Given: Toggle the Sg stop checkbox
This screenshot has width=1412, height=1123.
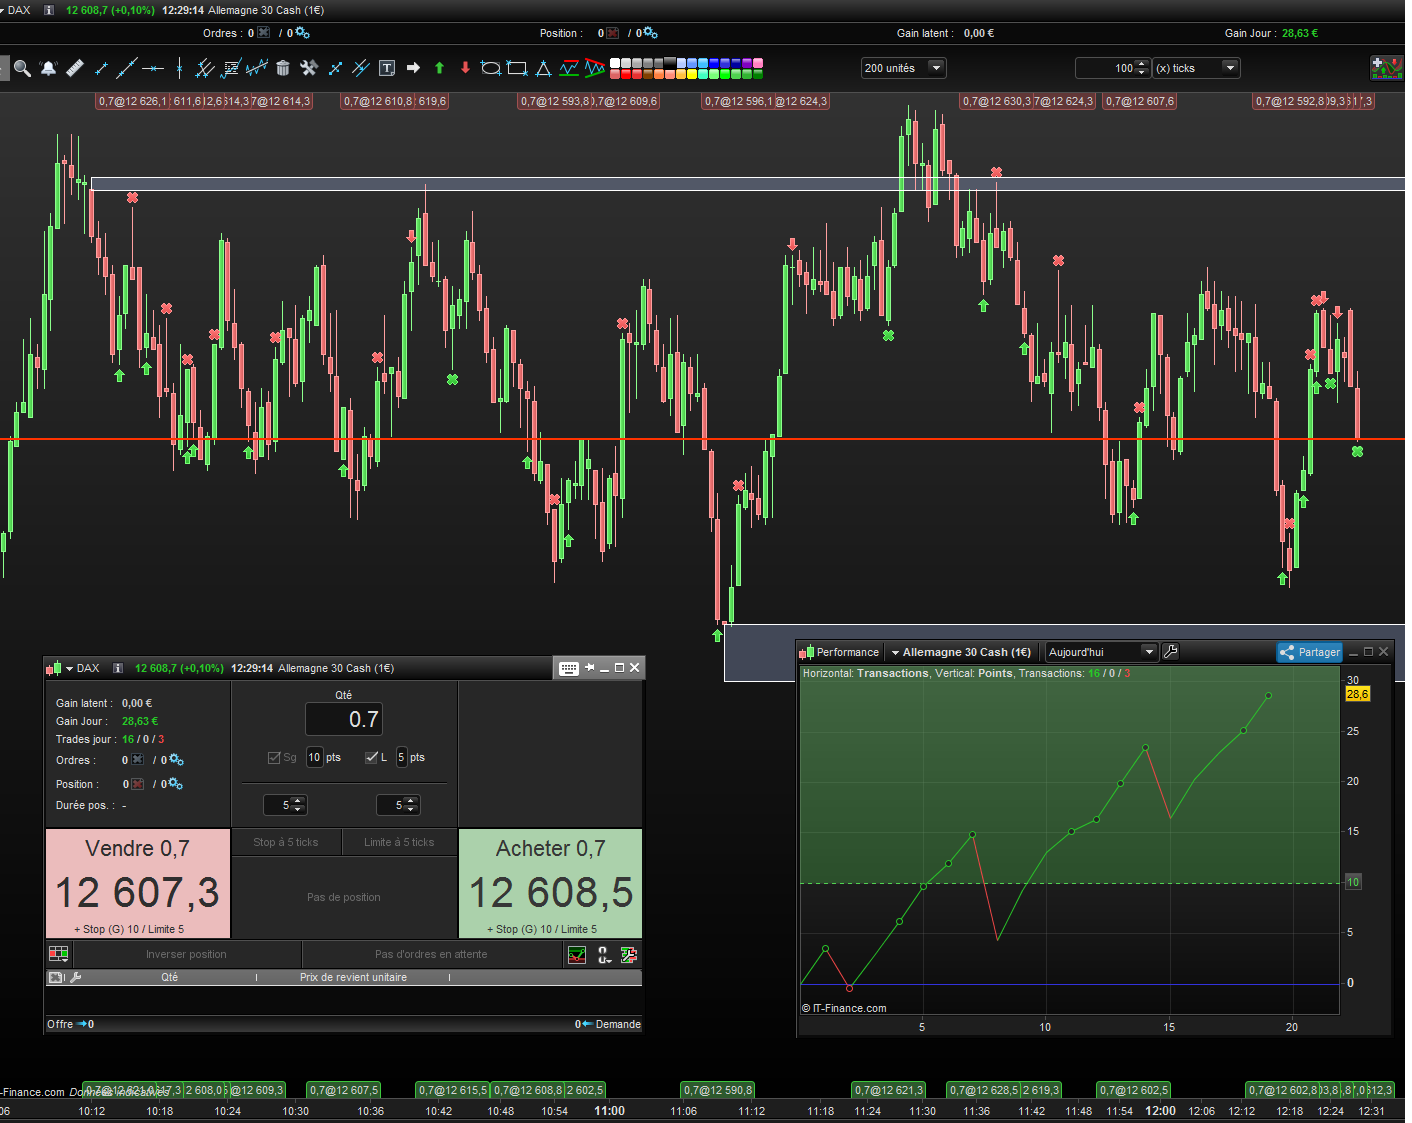Looking at the screenshot, I should pyautogui.click(x=274, y=757).
